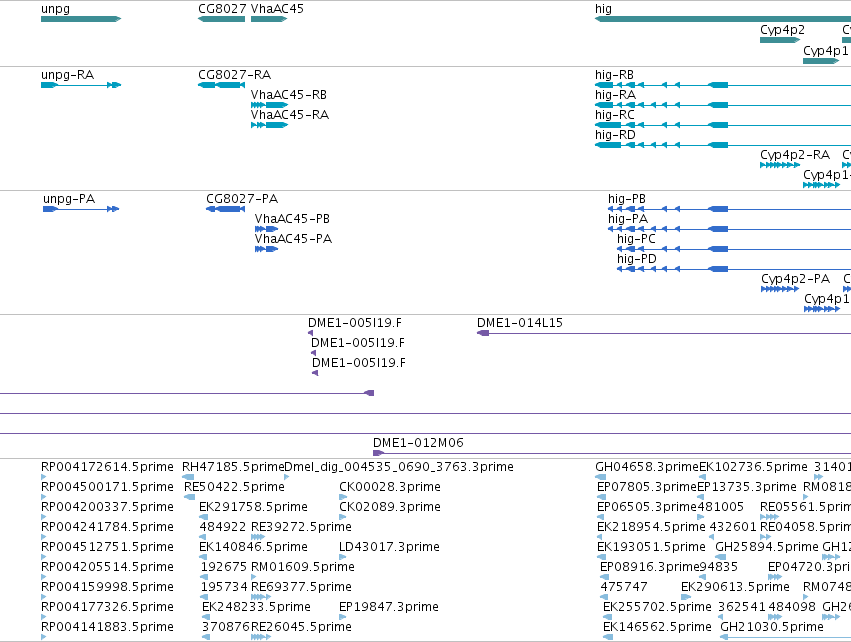The height and width of the screenshot is (642, 851).
Task: Select the EK146562.5prime EST label
Action: pos(657,627)
